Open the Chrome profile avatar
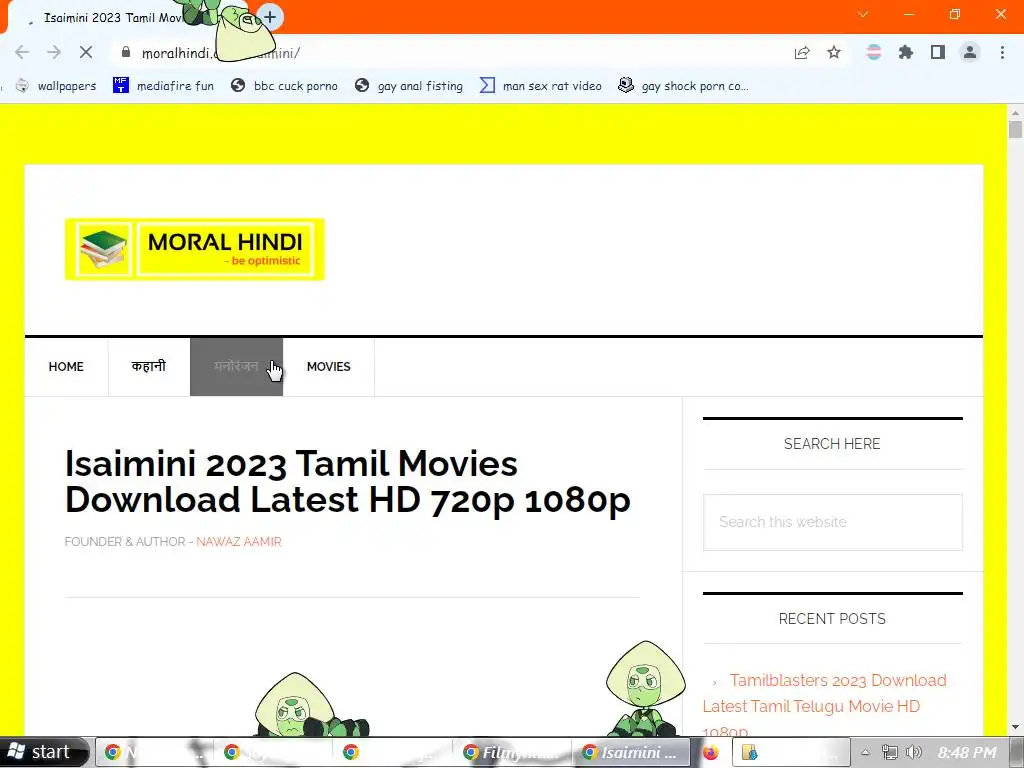The width and height of the screenshot is (1024, 768). (970, 52)
